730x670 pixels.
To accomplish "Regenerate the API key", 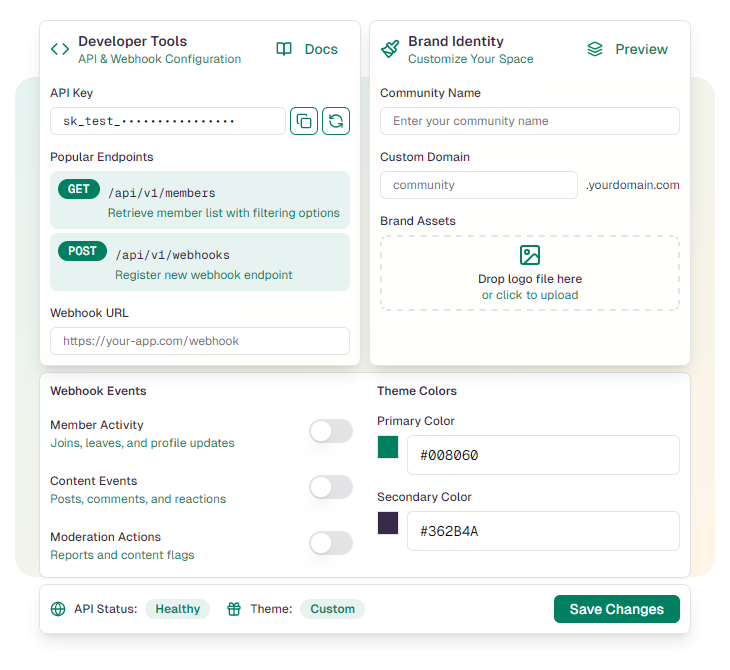I will (336, 121).
